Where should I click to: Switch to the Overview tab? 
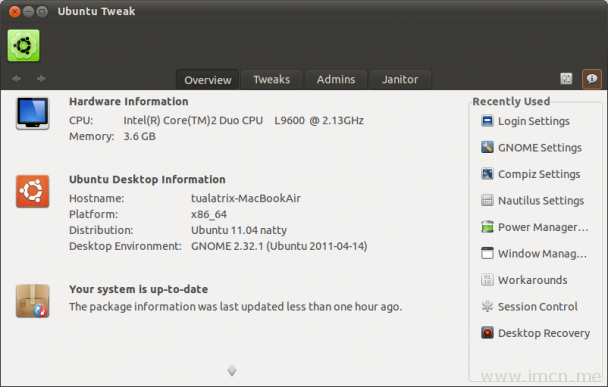207,80
